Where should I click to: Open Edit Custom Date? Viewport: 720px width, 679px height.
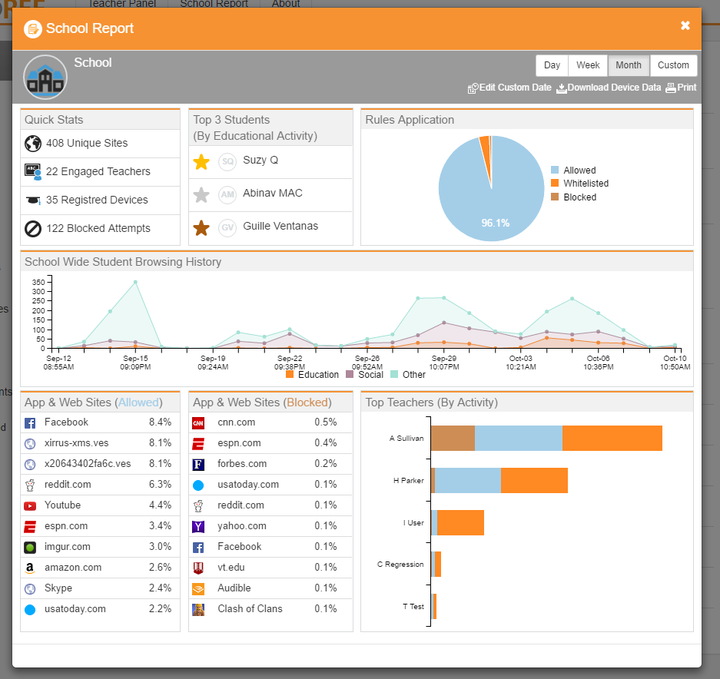click(509, 88)
